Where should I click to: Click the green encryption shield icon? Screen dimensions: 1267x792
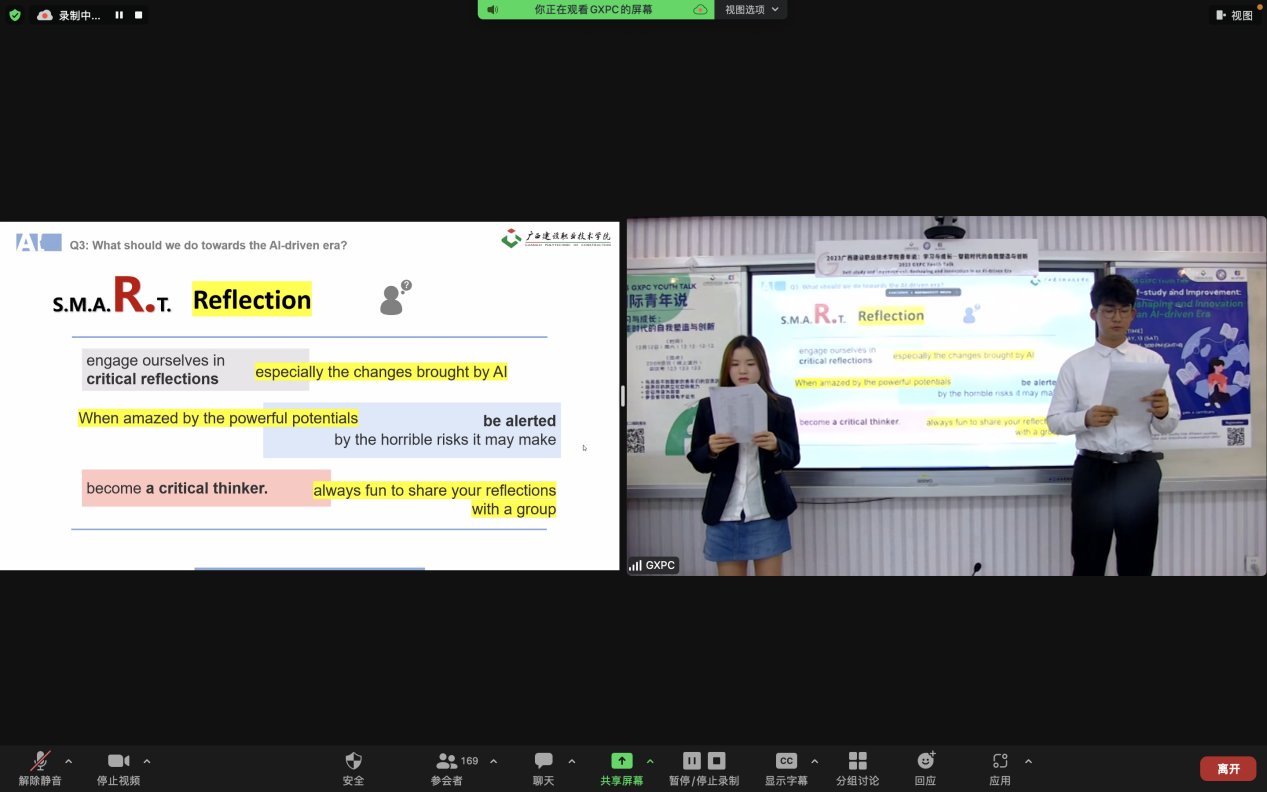14,15
